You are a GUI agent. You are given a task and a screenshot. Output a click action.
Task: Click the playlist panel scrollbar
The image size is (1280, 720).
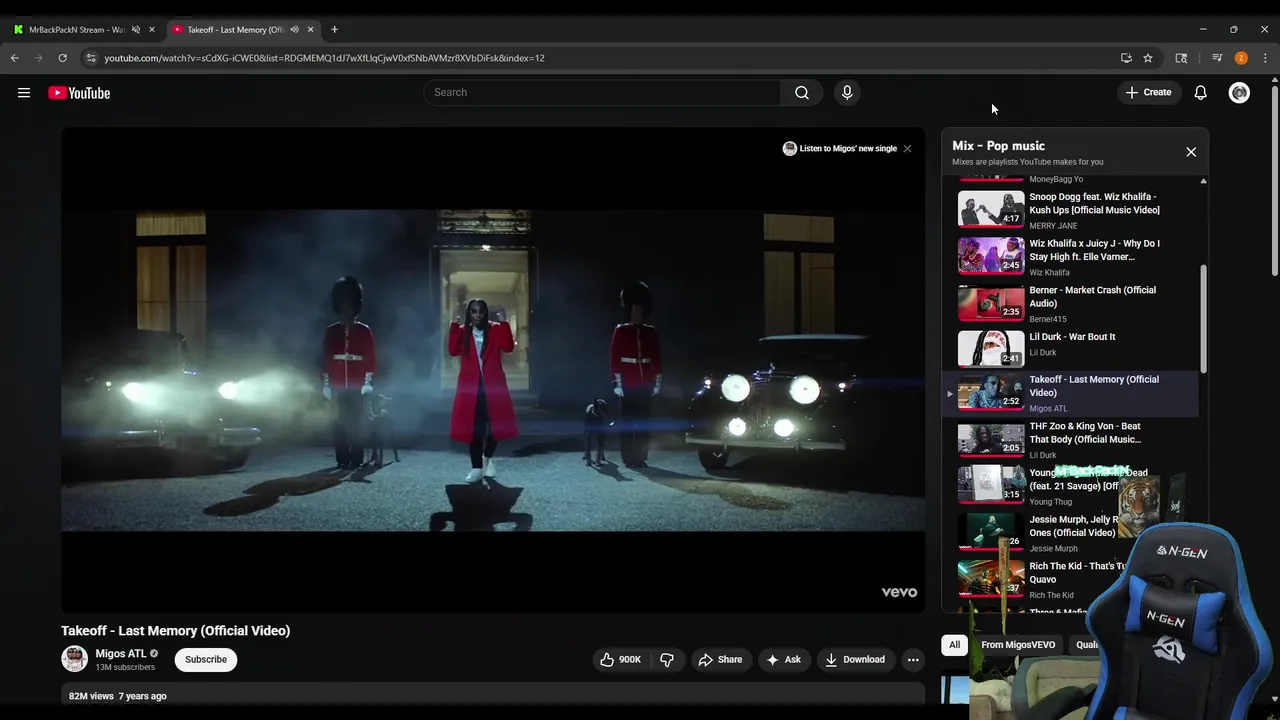[x=1203, y=320]
